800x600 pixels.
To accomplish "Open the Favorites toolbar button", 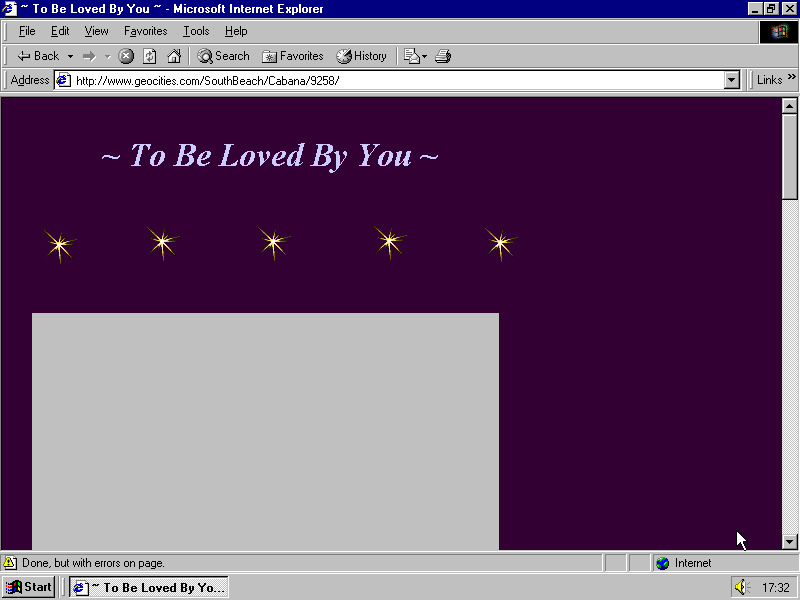I will click(x=292, y=56).
